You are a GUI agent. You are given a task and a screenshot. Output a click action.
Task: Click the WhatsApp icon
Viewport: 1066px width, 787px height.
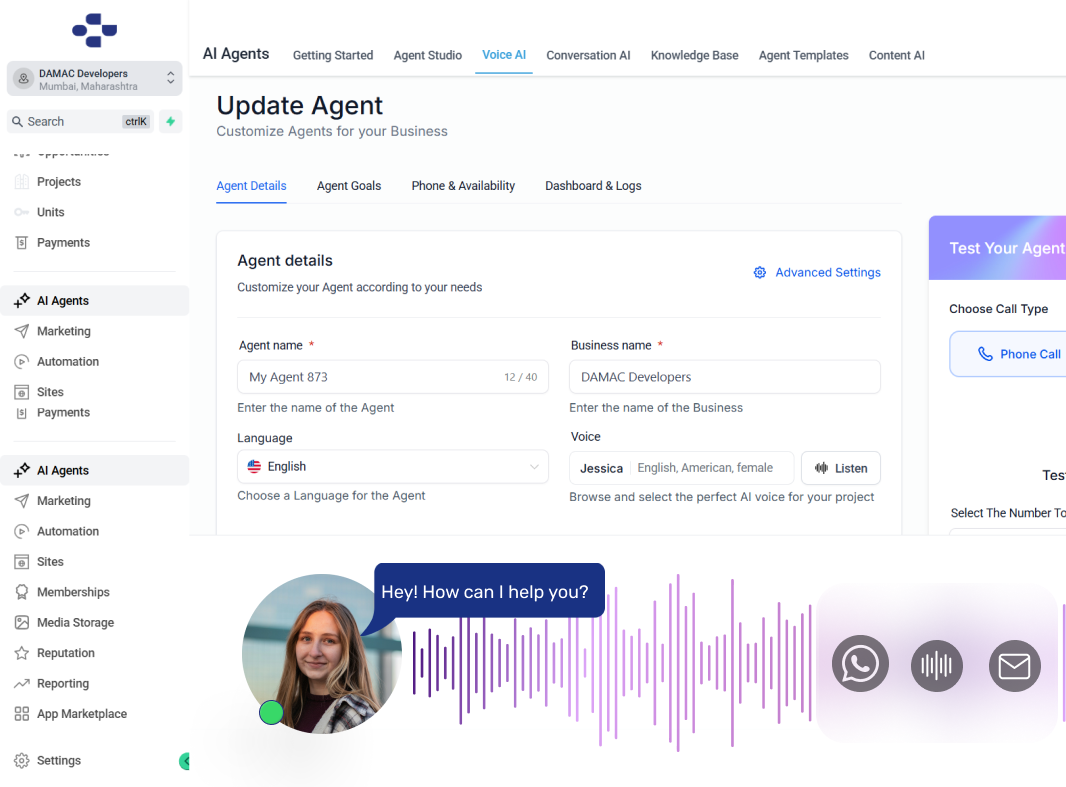(860, 664)
